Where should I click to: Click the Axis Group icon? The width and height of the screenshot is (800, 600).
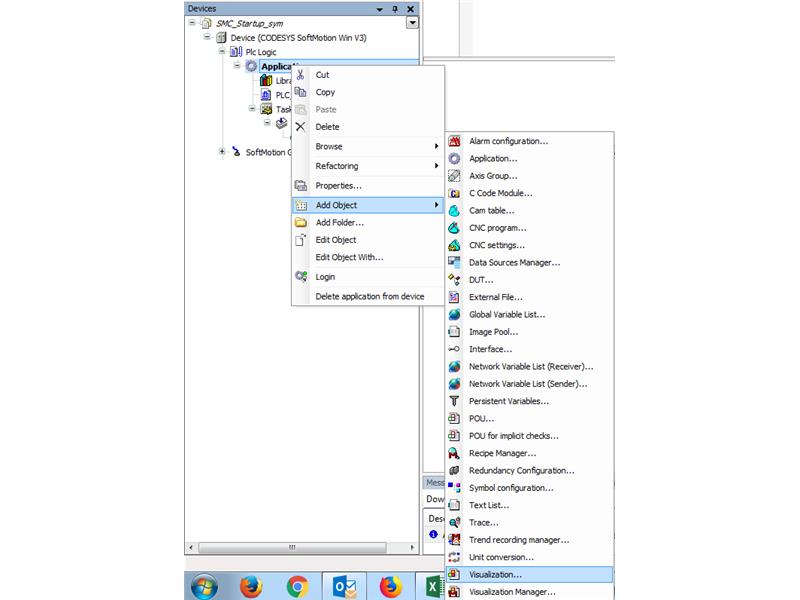[x=454, y=176]
